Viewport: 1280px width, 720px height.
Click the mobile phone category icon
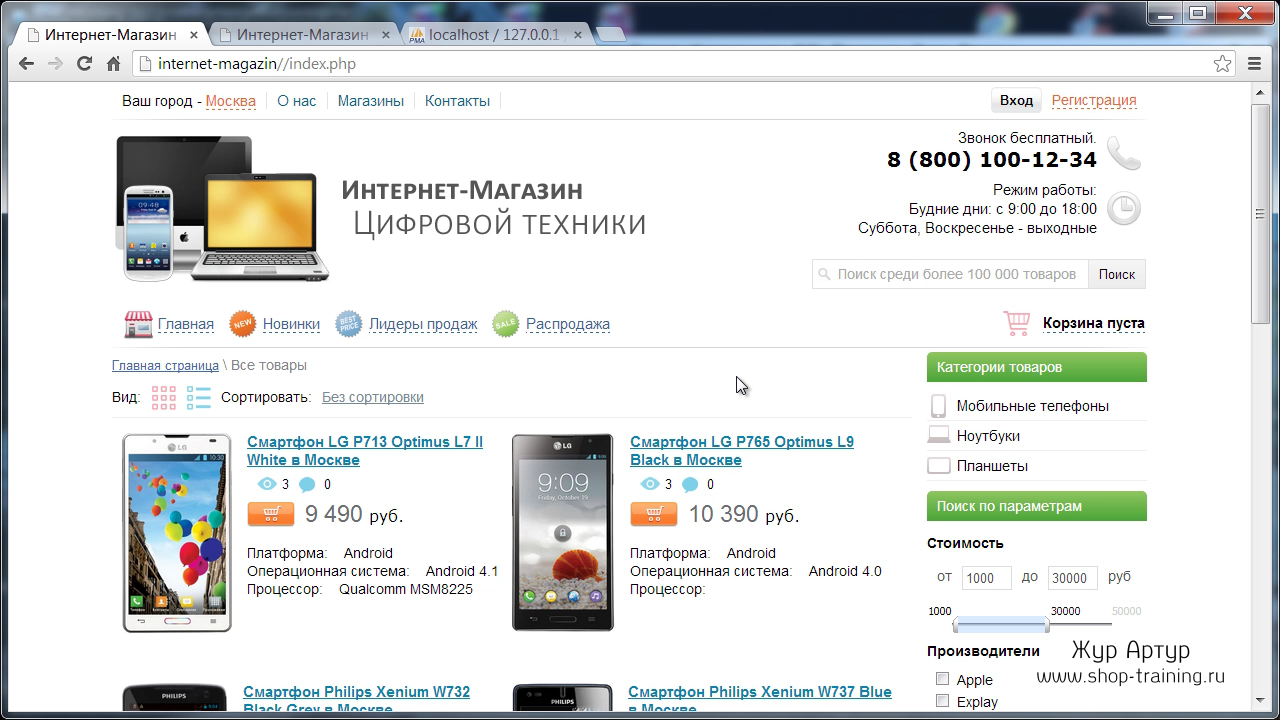(938, 406)
